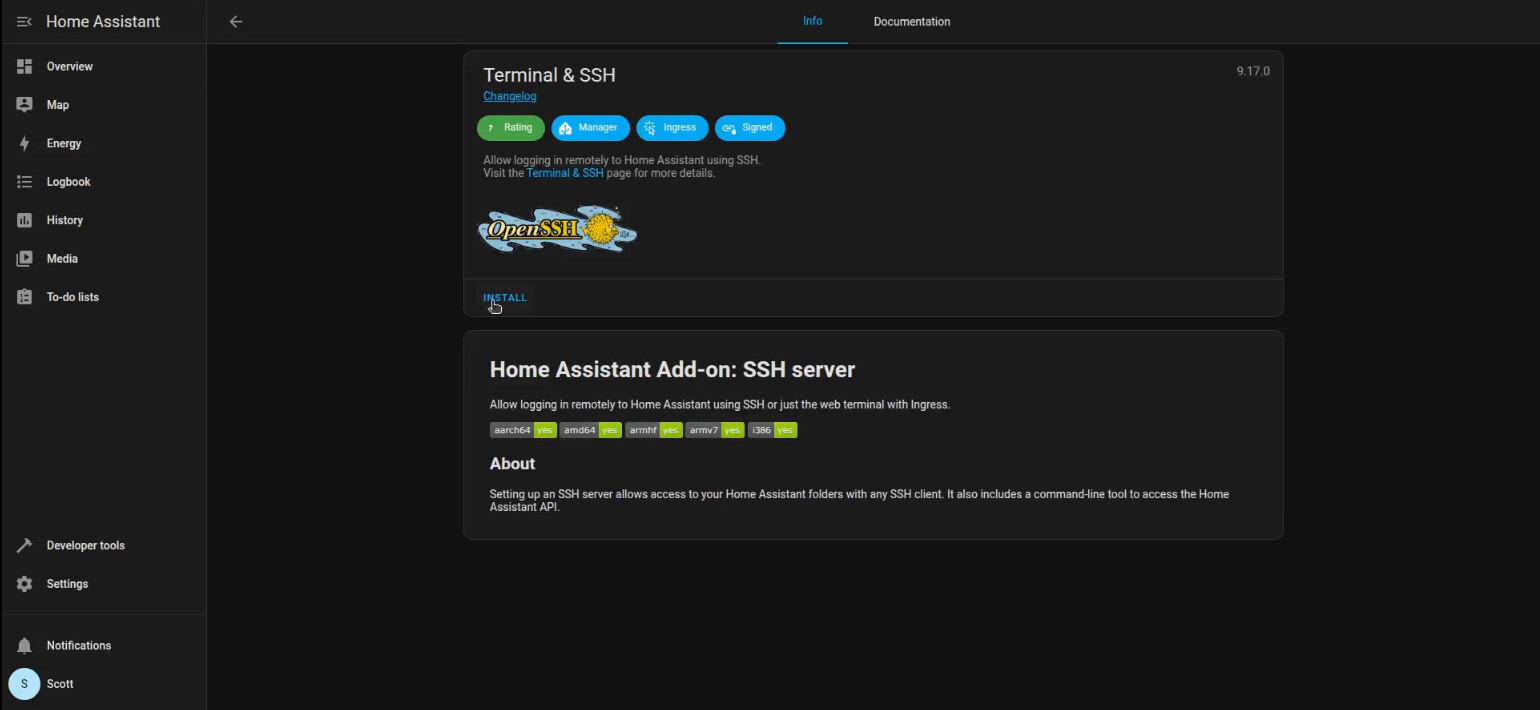Collapse the sidebar with the menu icon

tap(24, 22)
